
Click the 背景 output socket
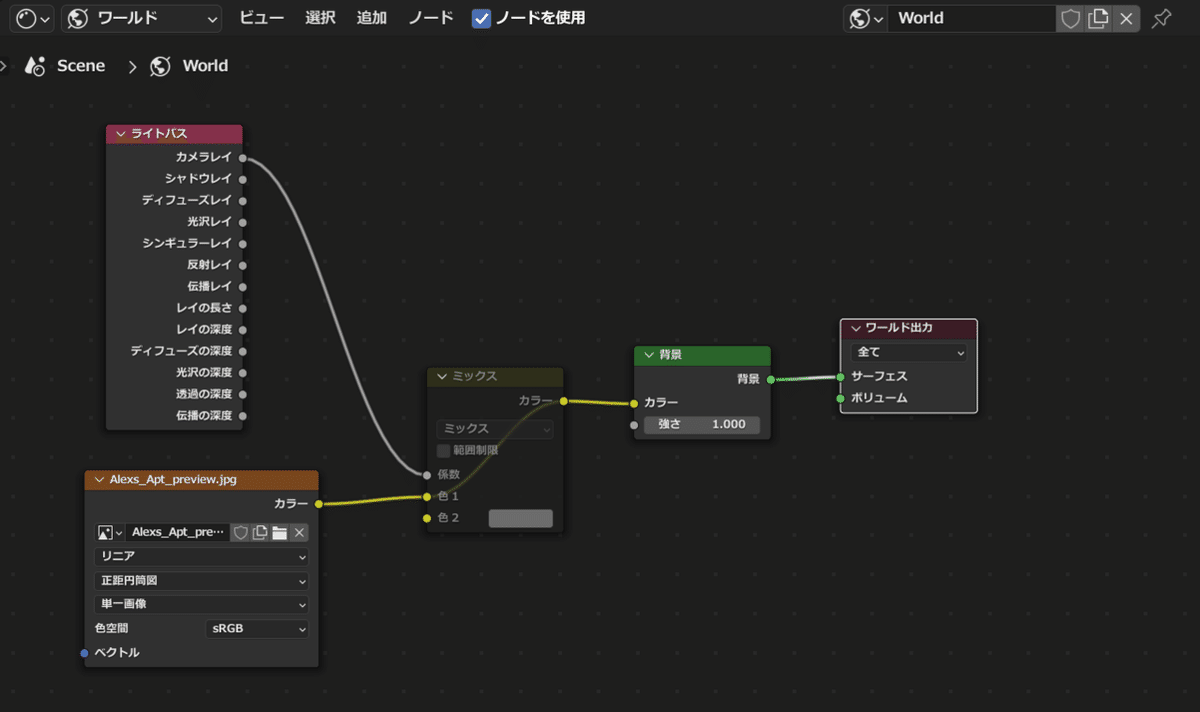[770, 379]
